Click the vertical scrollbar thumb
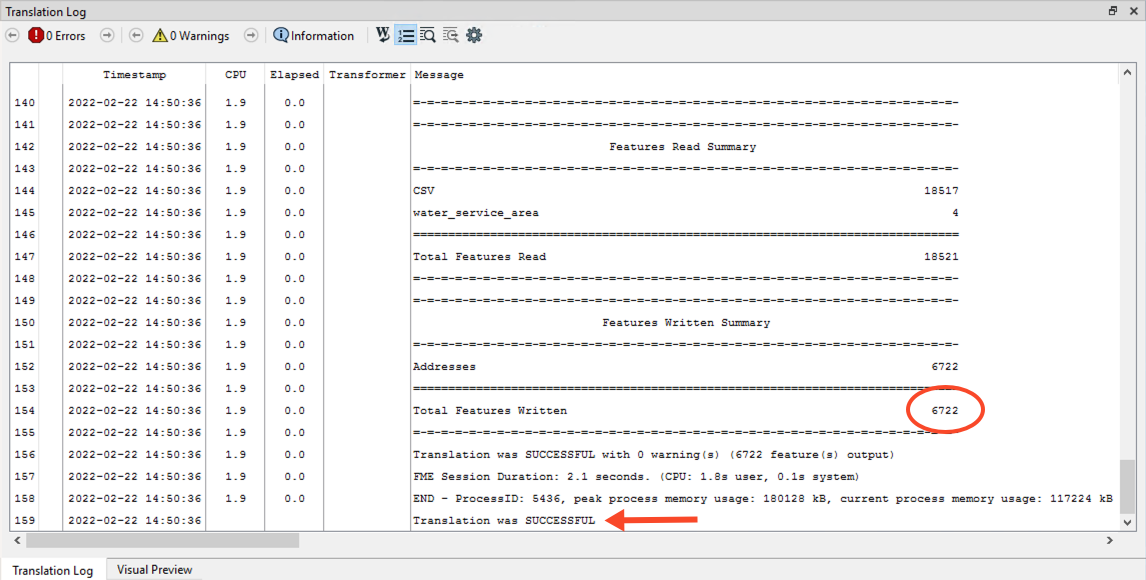The height and width of the screenshot is (580, 1146). (1127, 486)
